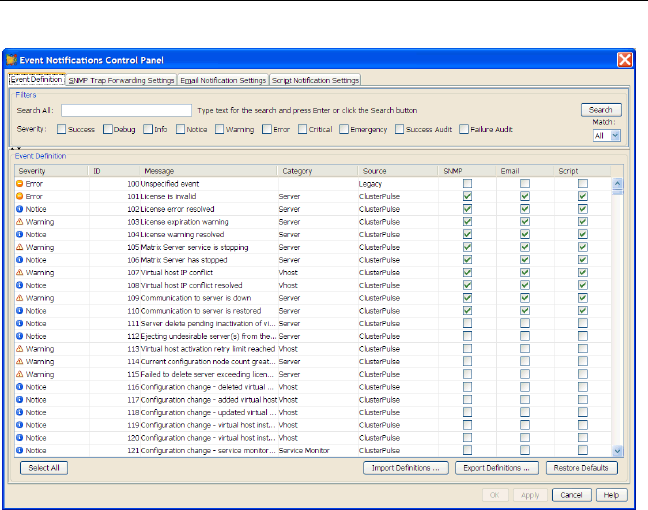Check SNMP box for Unspecified event row
Screen dimensions: 648x510
(x=467, y=185)
